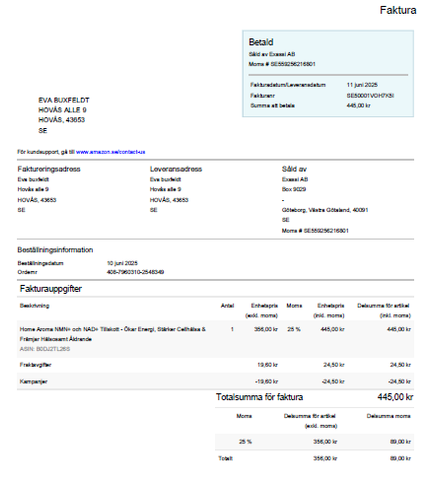Select the order date 10 juni 2025
This screenshot has width=433, height=484.
point(122,263)
